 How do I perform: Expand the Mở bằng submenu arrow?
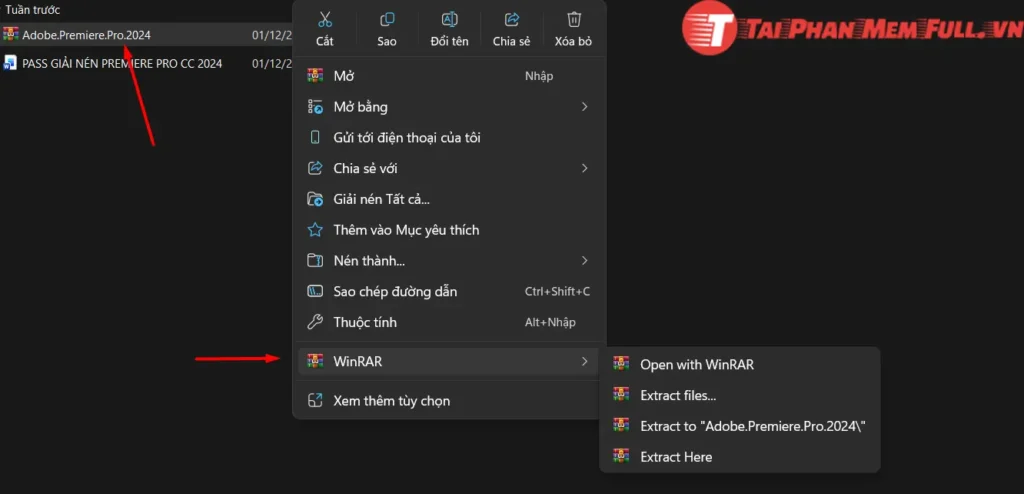pyautogui.click(x=584, y=107)
